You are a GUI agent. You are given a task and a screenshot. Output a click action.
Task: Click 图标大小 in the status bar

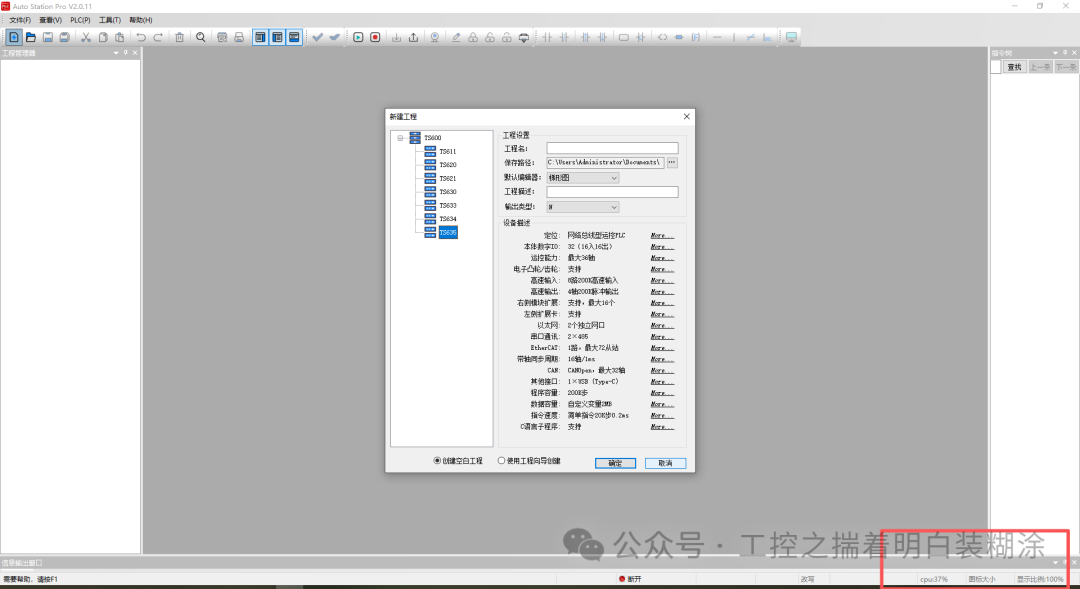click(982, 579)
